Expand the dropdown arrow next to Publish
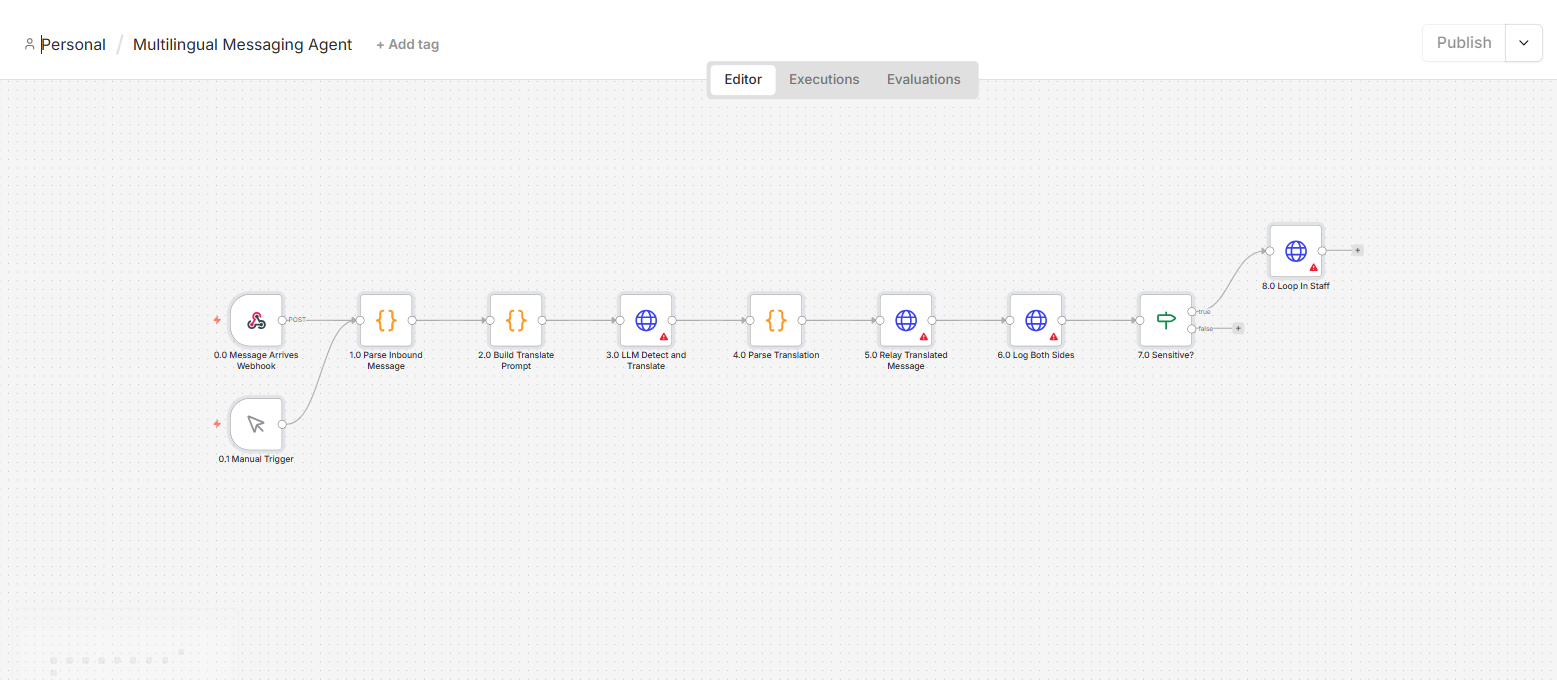 click(x=1524, y=43)
